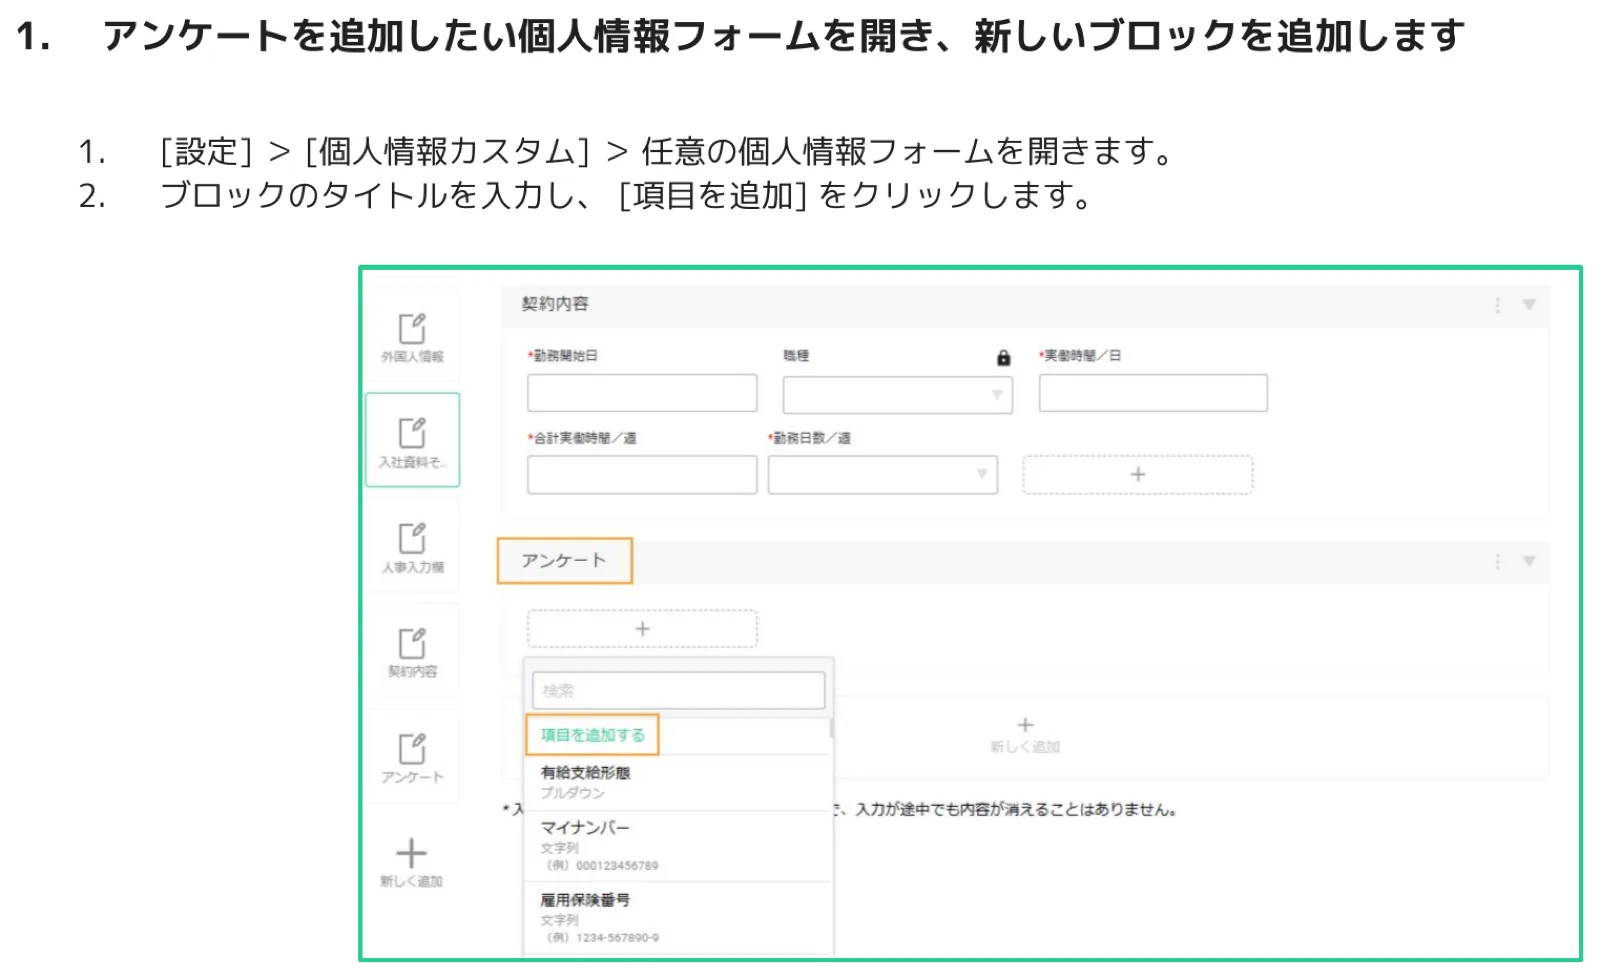
Task: Edit the アンケート block title
Action: coord(565,560)
